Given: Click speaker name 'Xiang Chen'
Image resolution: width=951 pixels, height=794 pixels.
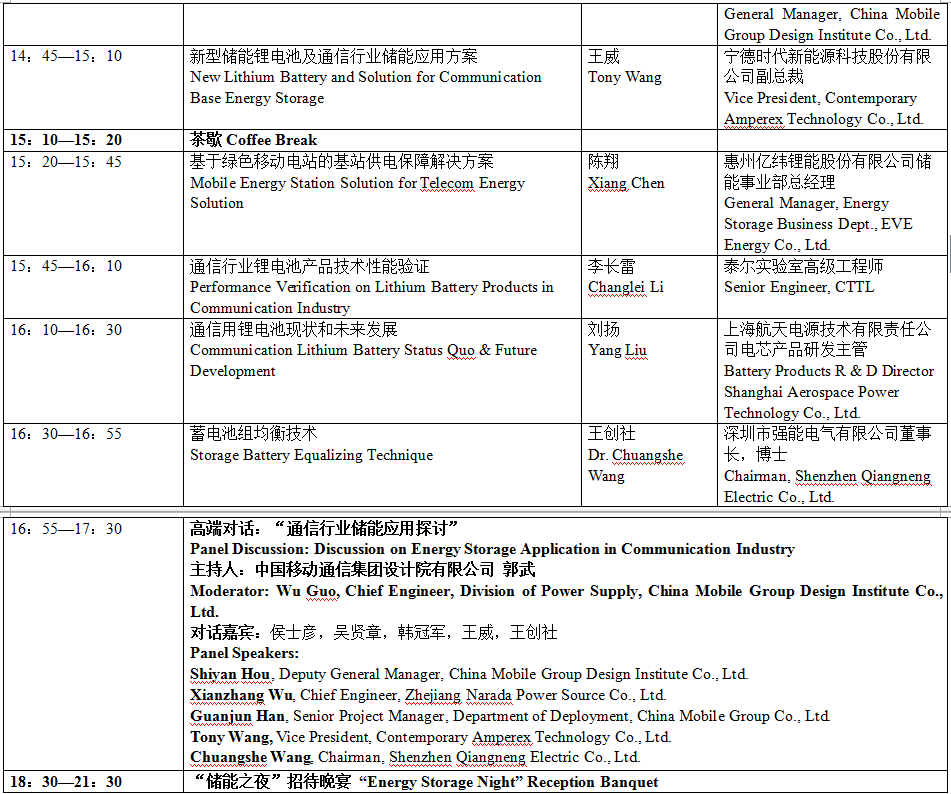Looking at the screenshot, I should pyautogui.click(x=626, y=183).
